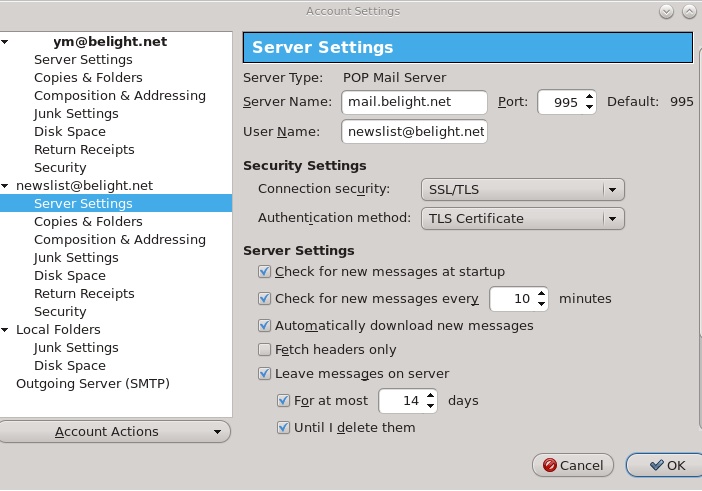
Task: Increase the Port number with up arrow
Action: [589, 97]
